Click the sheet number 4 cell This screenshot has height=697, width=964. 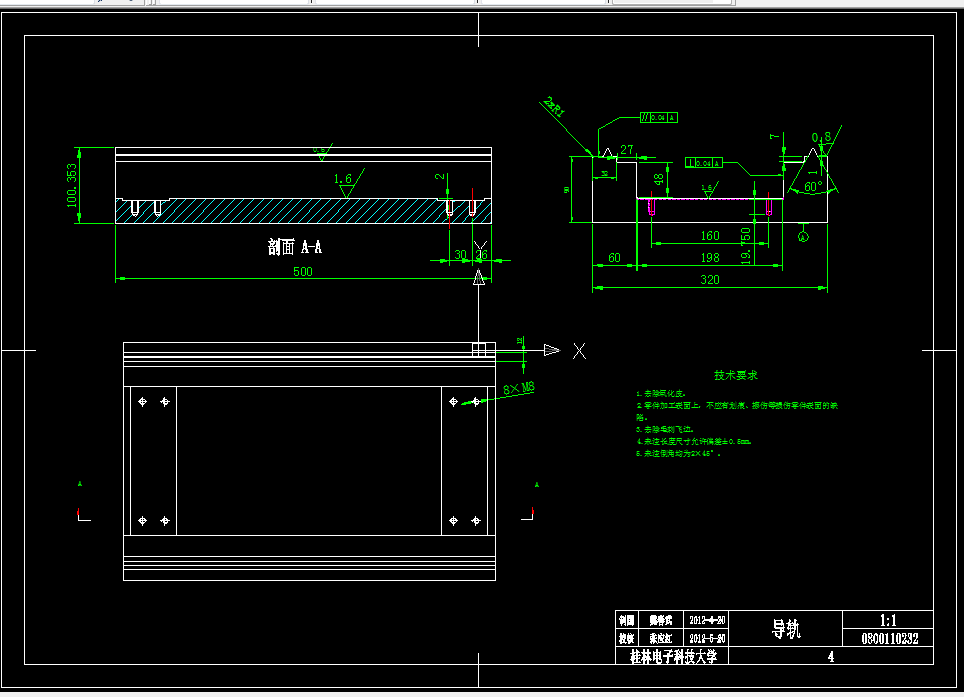tap(831, 656)
